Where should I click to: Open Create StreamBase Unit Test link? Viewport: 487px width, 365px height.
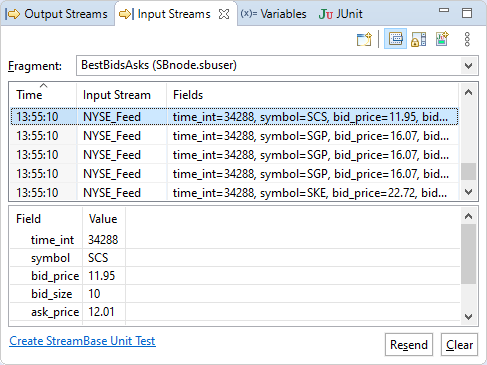point(82,341)
